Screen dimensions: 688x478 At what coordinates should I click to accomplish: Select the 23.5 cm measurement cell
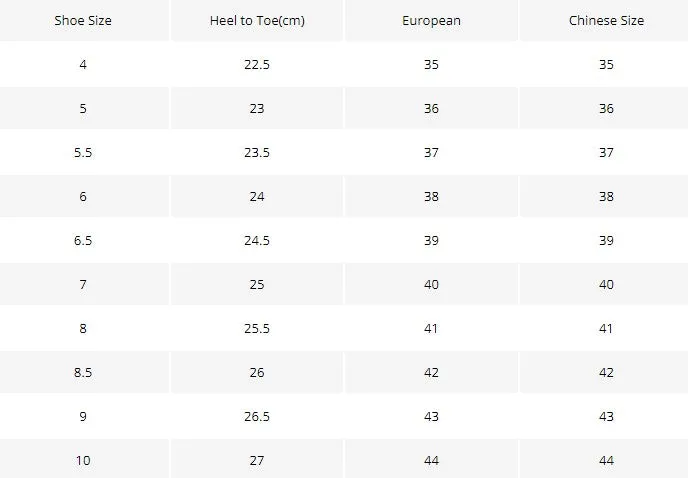click(257, 152)
